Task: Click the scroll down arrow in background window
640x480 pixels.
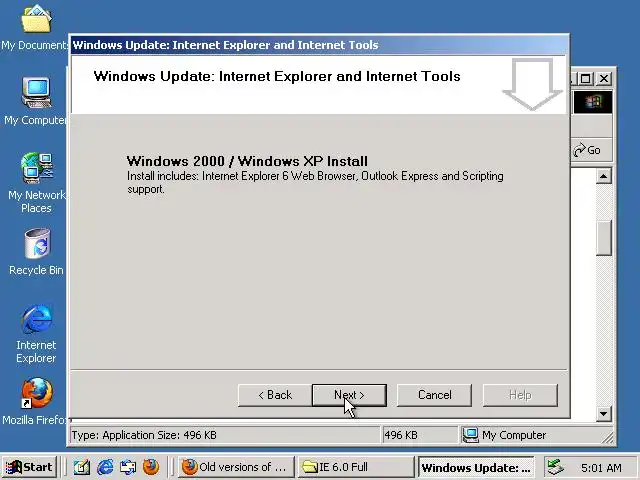Action: click(603, 414)
